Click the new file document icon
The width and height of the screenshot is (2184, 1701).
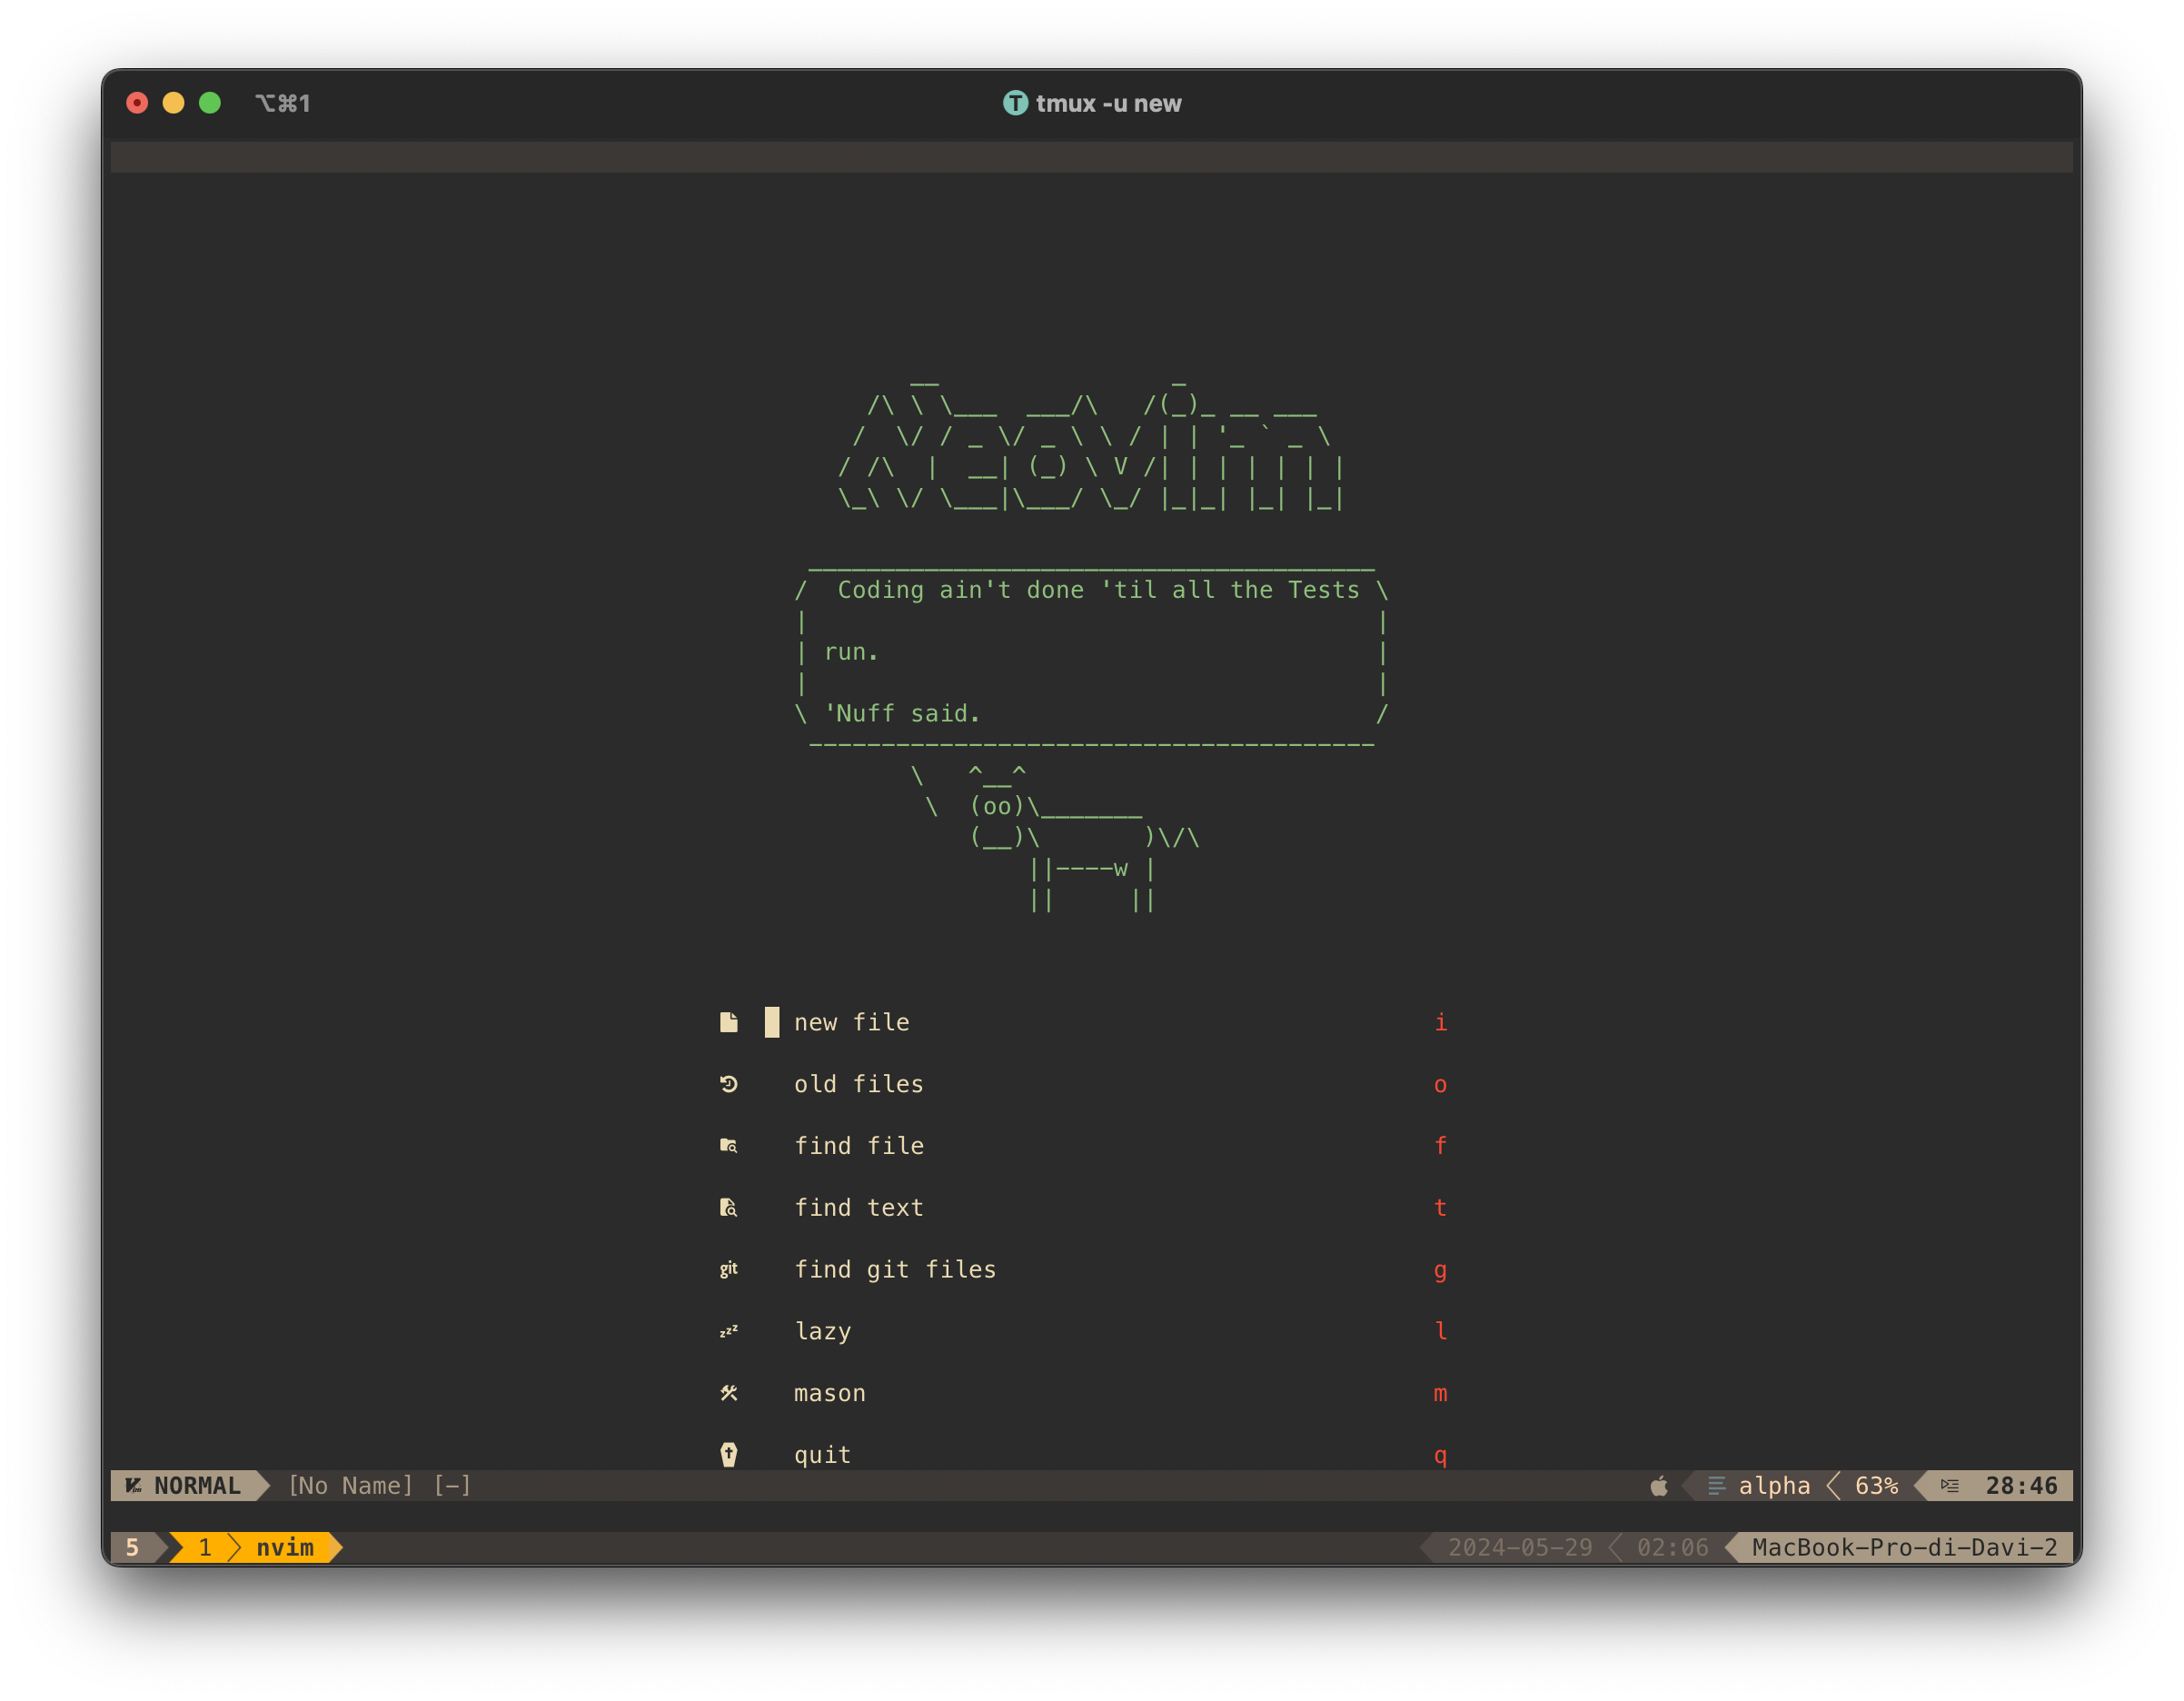728,1022
